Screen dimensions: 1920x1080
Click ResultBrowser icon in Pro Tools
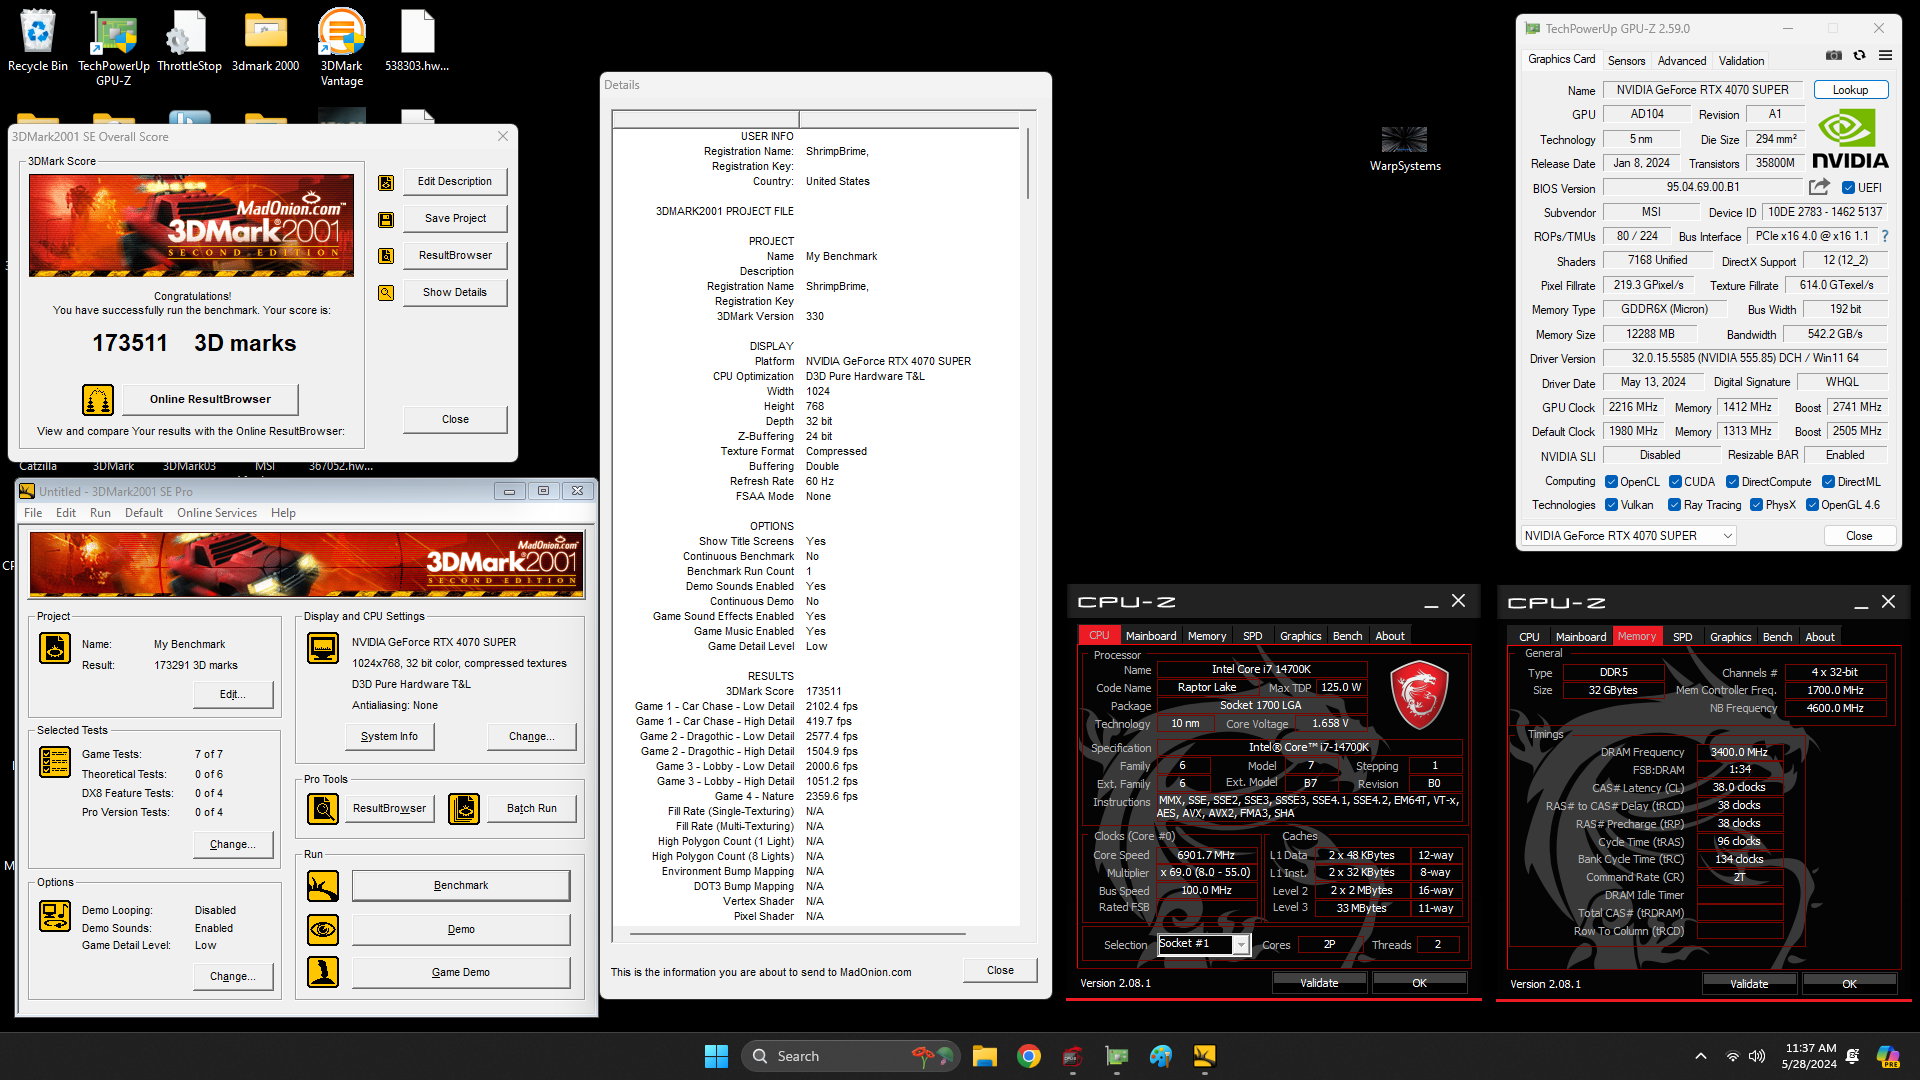(323, 808)
